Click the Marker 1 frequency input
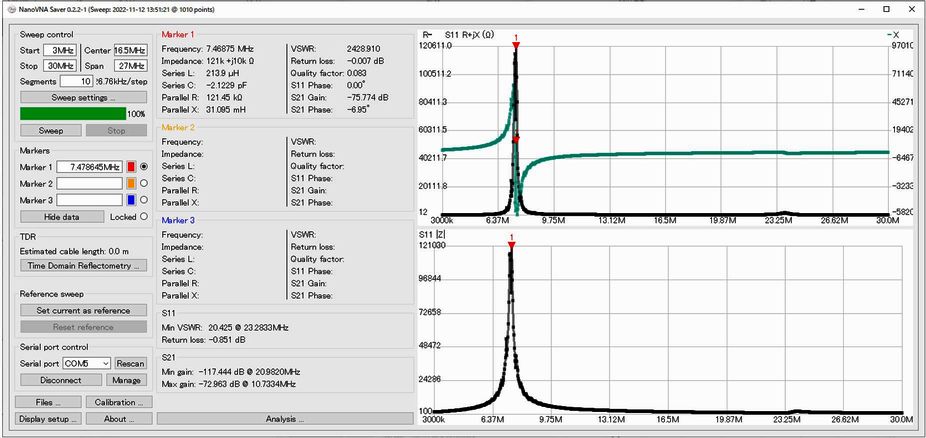 pos(89,167)
